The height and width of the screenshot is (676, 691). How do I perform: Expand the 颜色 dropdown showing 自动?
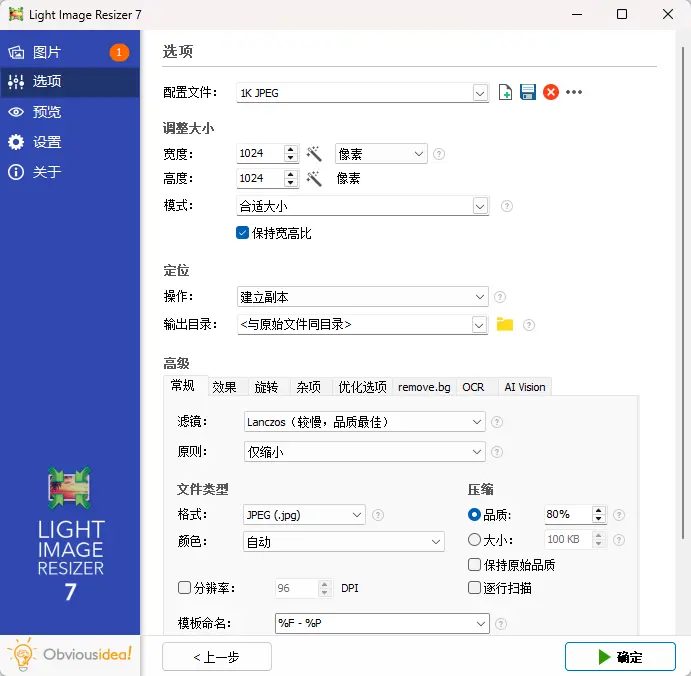click(343, 542)
